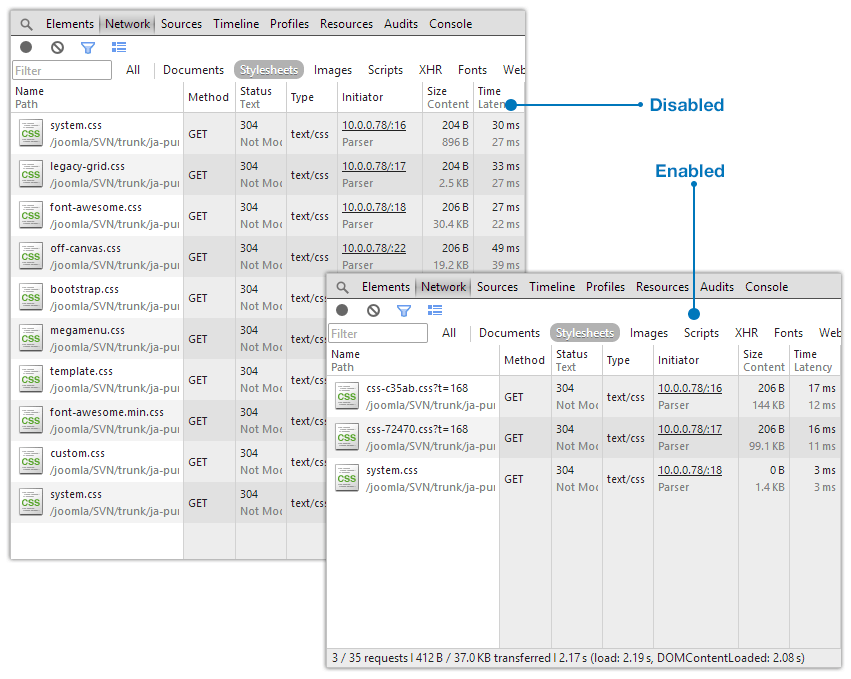Click the clear icon in the front DevTools window
The height and width of the screenshot is (679, 851).
click(x=373, y=310)
